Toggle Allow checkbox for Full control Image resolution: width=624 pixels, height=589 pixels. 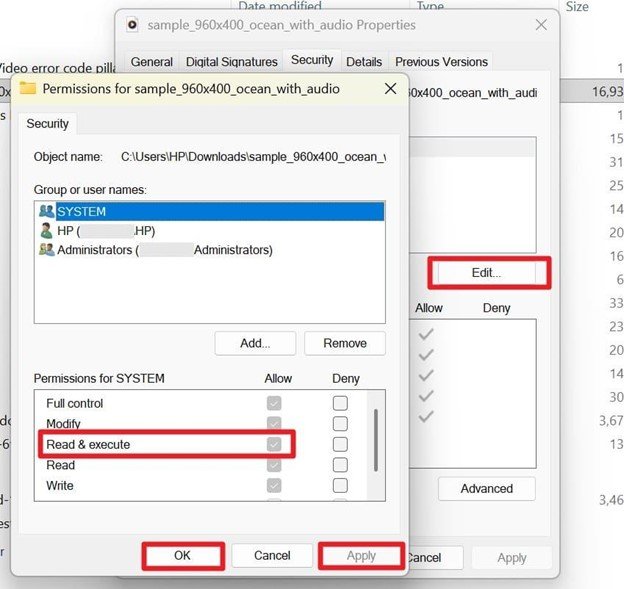pos(274,403)
